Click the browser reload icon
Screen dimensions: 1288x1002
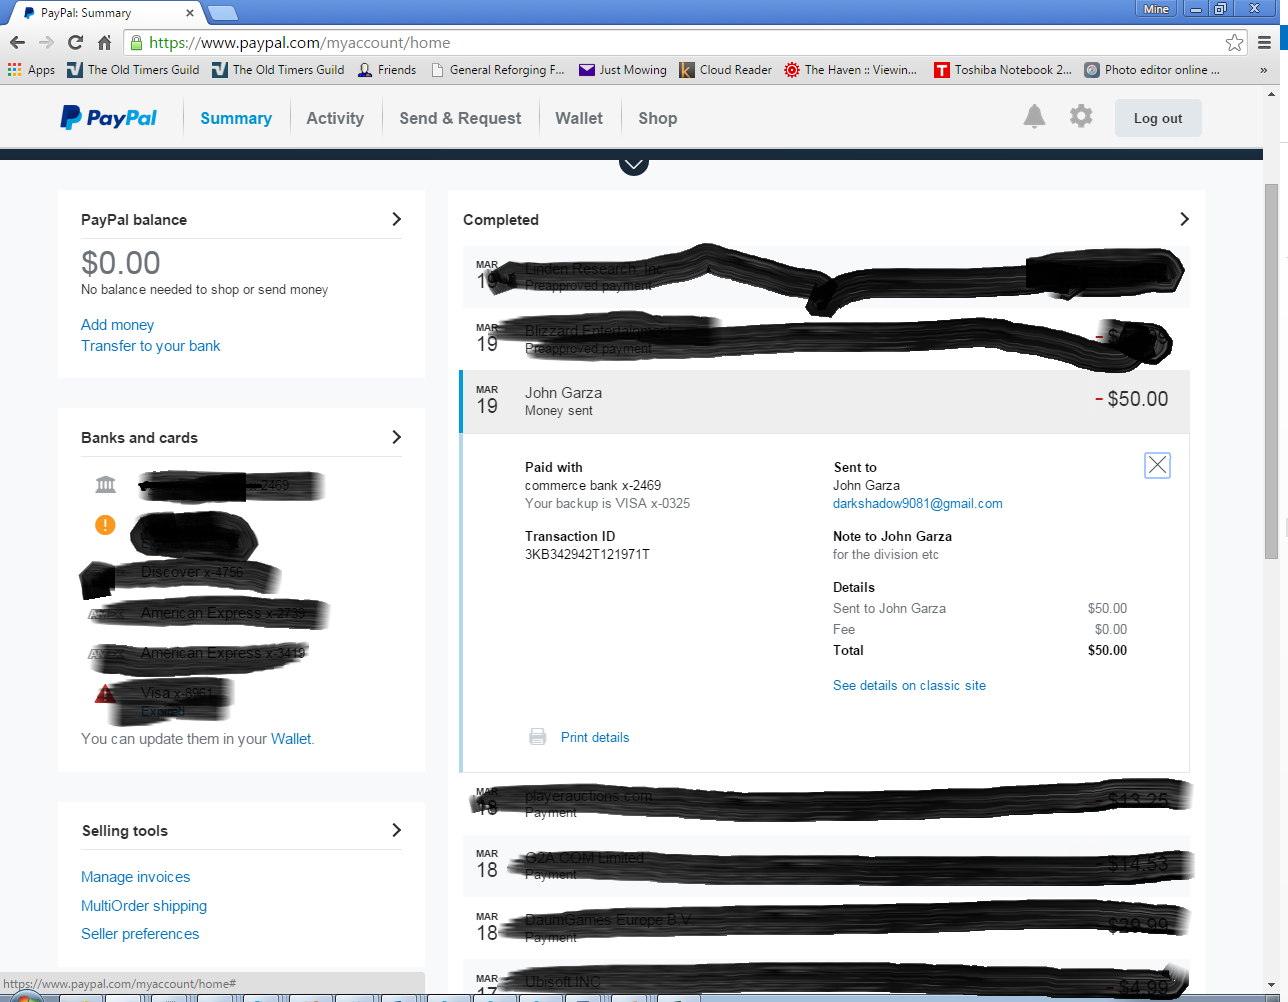[x=75, y=42]
